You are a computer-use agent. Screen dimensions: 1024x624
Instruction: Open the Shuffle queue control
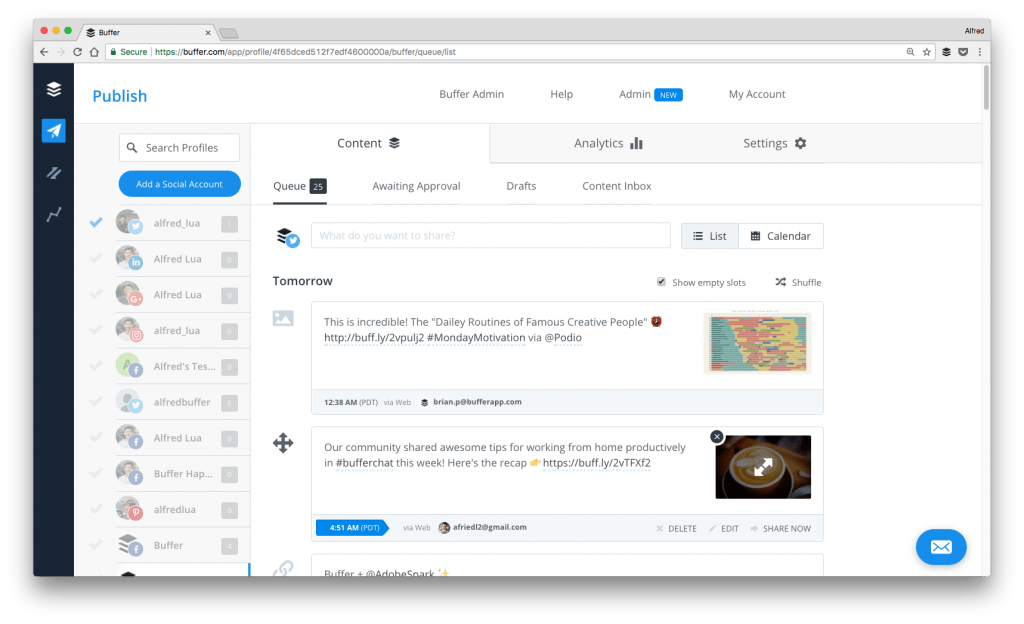click(797, 282)
